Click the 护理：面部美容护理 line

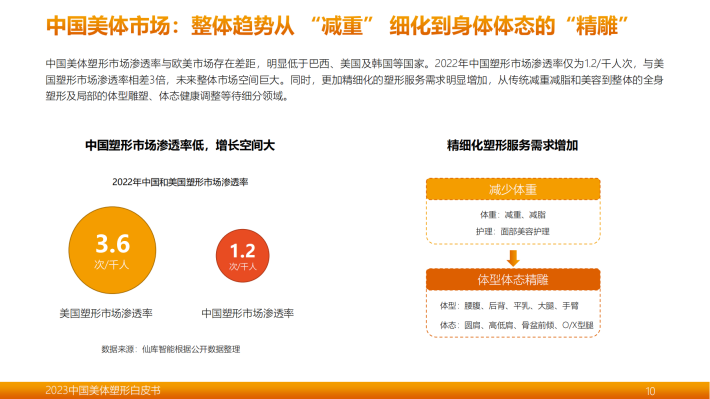click(513, 231)
